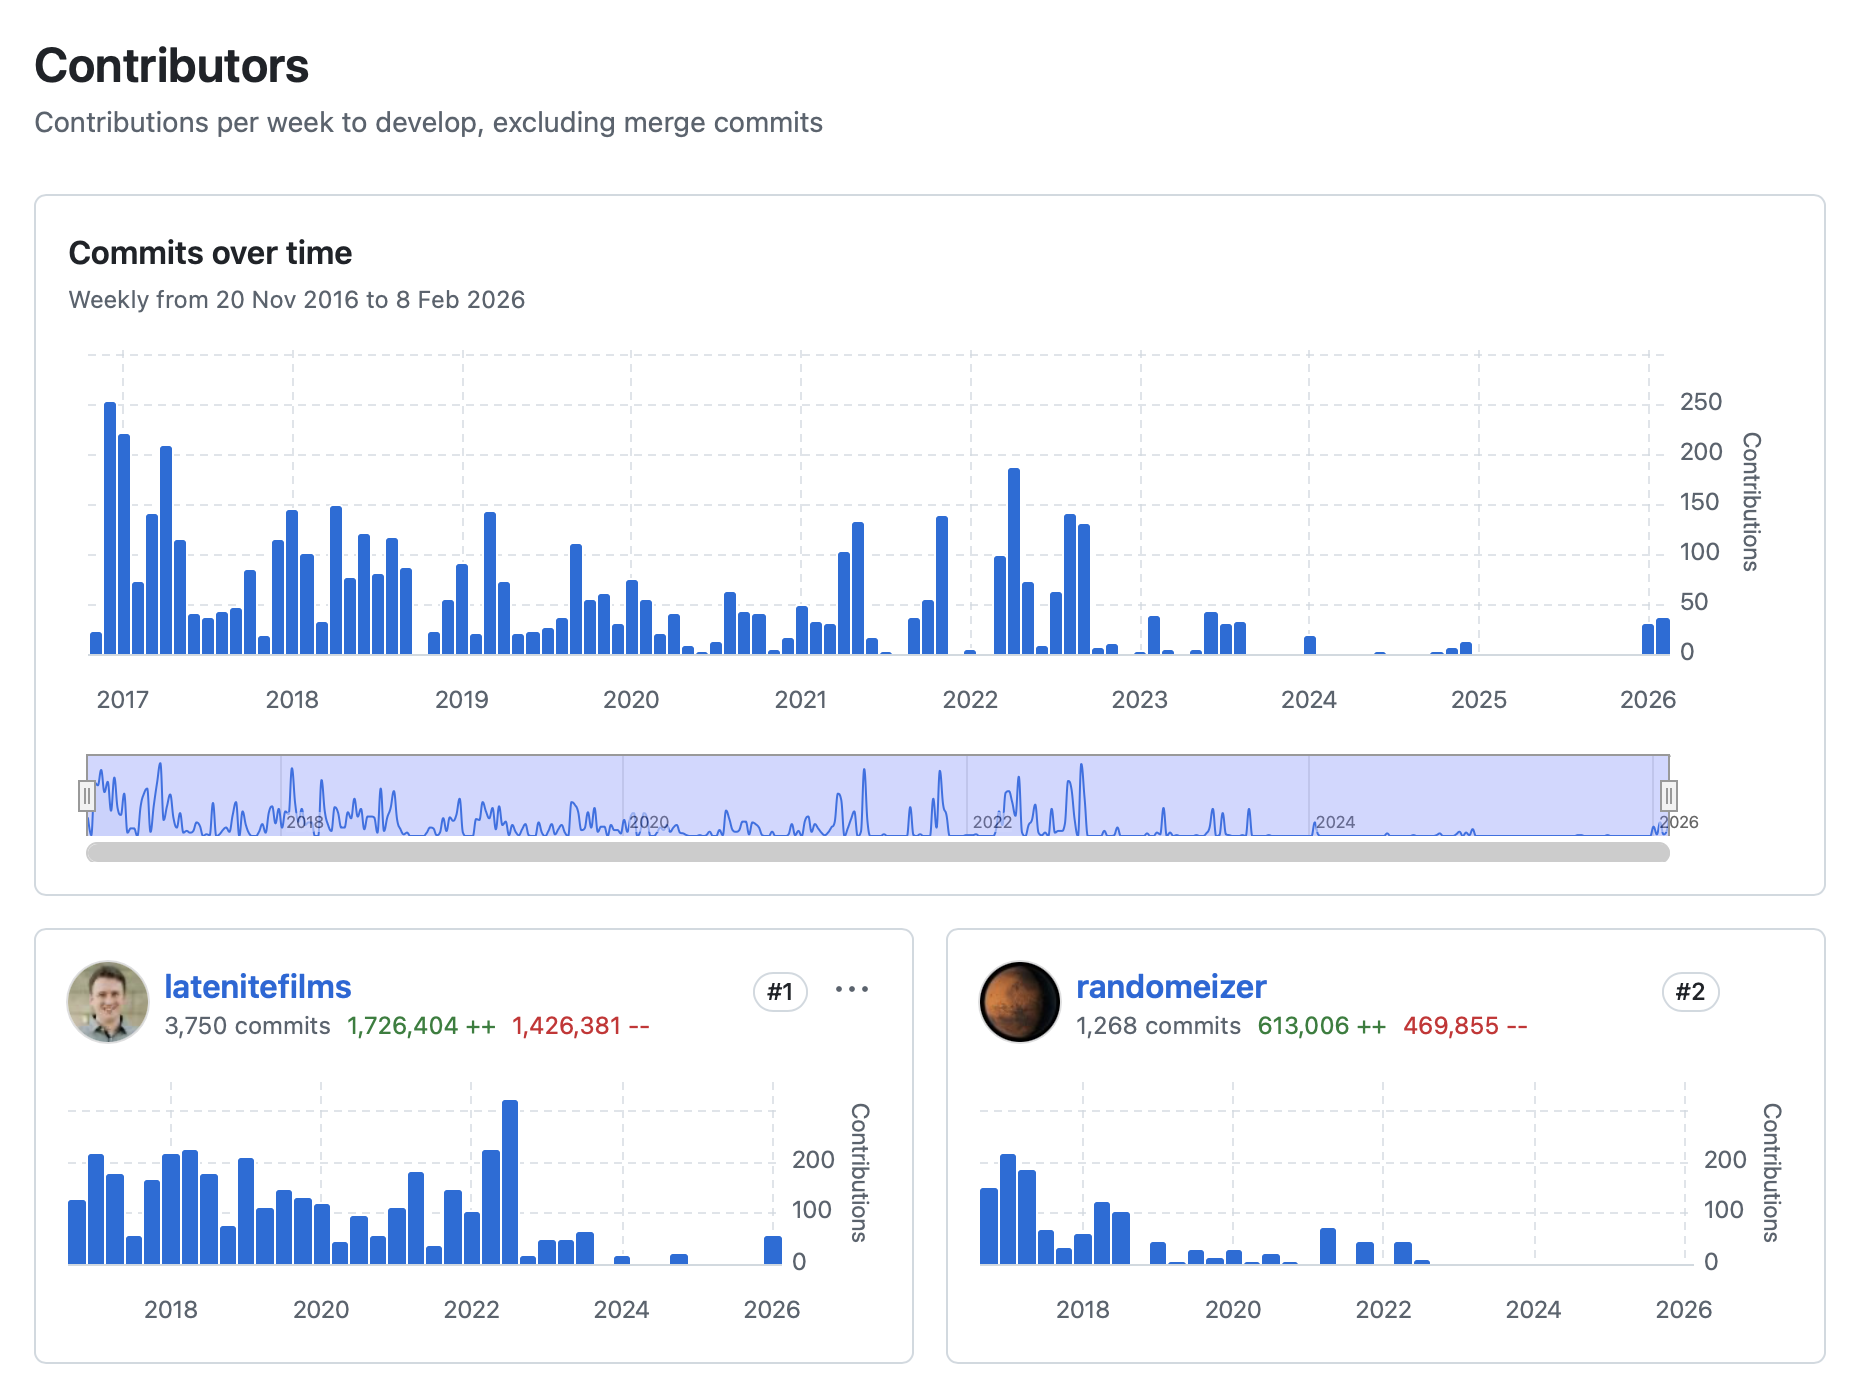1870x1384 pixels.
Task: Click randomeizer Mars avatar
Action: click(1019, 1002)
